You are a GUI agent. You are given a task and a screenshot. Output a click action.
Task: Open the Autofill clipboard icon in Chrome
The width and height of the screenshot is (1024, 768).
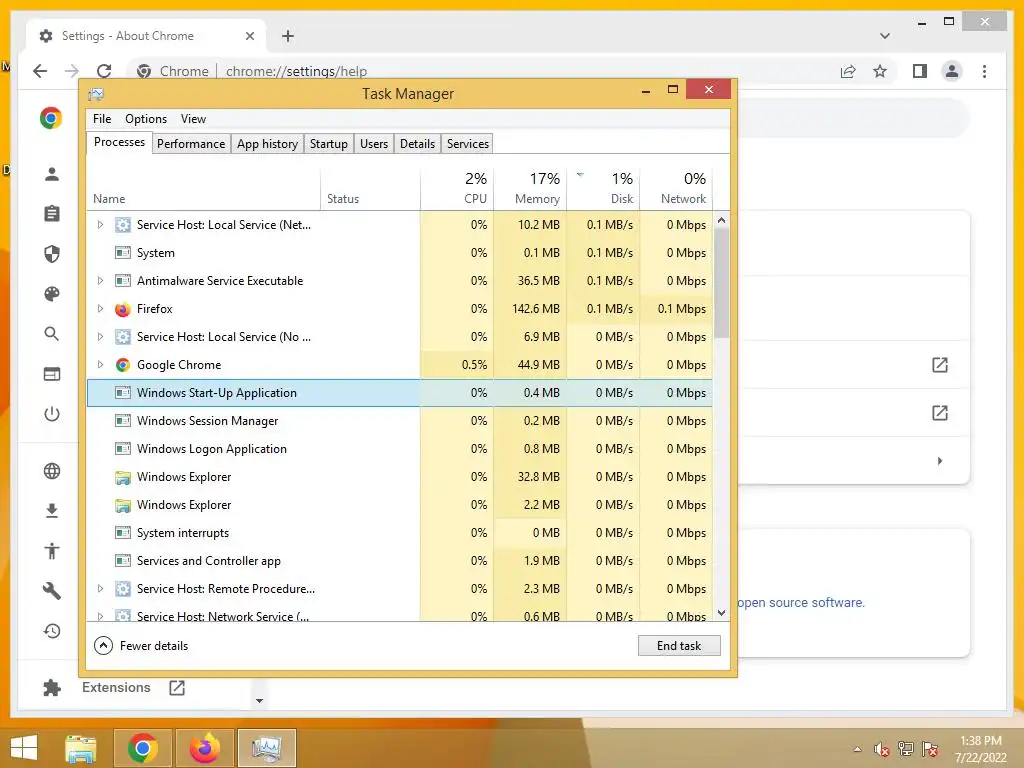(52, 214)
